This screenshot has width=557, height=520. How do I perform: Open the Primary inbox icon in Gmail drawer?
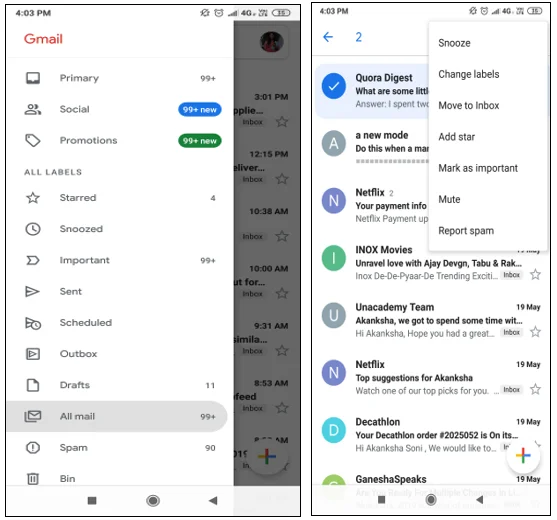pyautogui.click(x=33, y=78)
